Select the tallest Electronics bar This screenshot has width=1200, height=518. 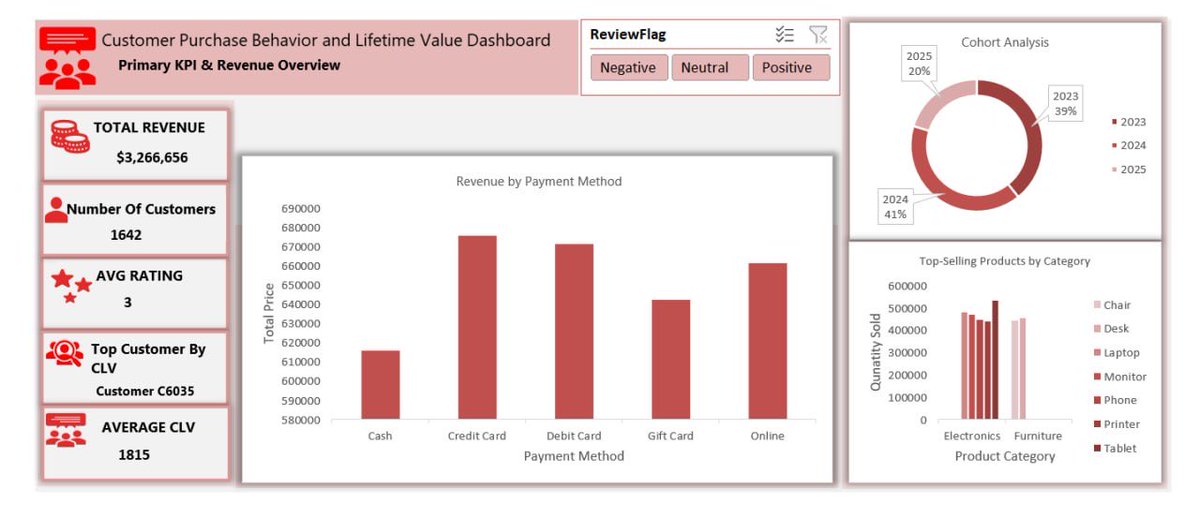point(995,359)
